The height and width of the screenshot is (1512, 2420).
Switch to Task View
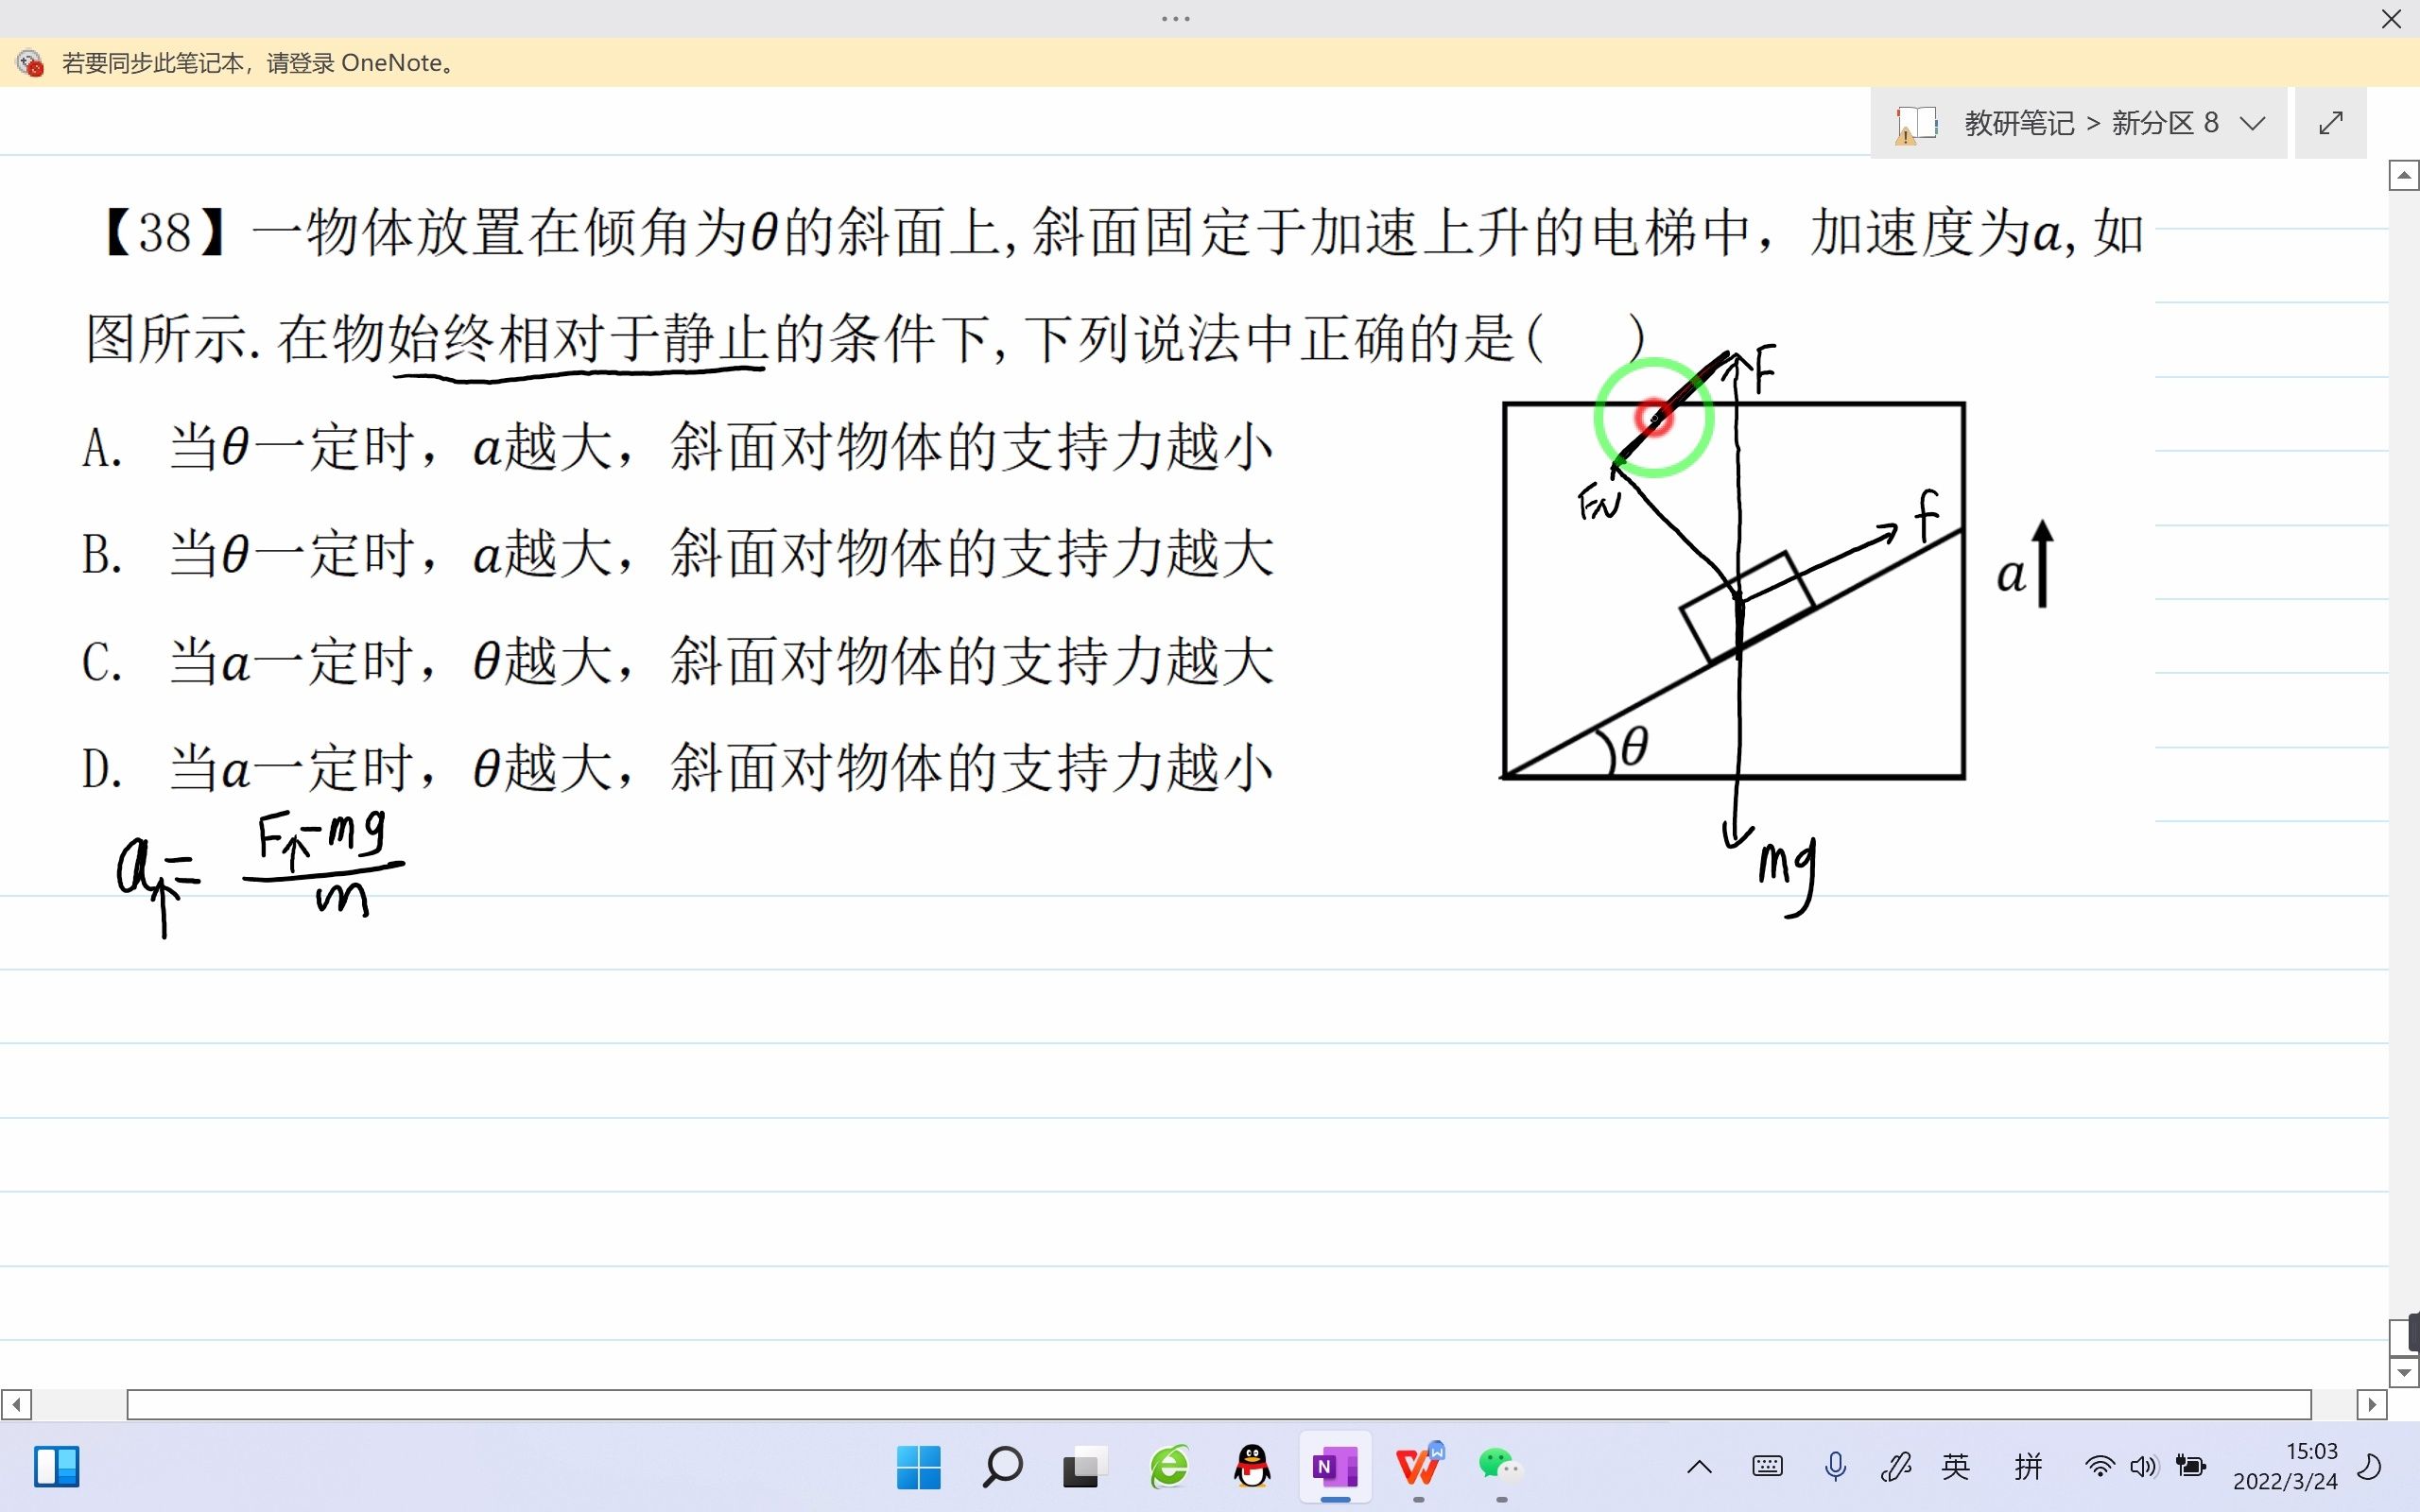[x=1085, y=1468]
